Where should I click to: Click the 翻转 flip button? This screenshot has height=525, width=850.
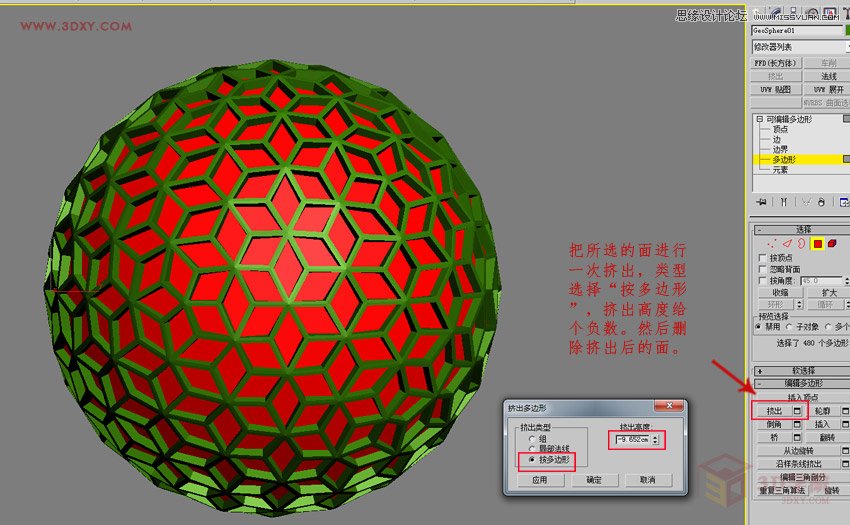coord(827,437)
